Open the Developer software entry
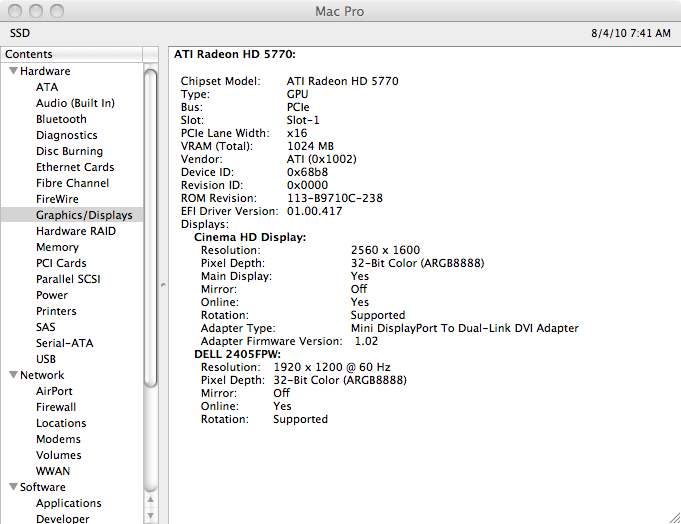681x524 pixels. pos(63,519)
